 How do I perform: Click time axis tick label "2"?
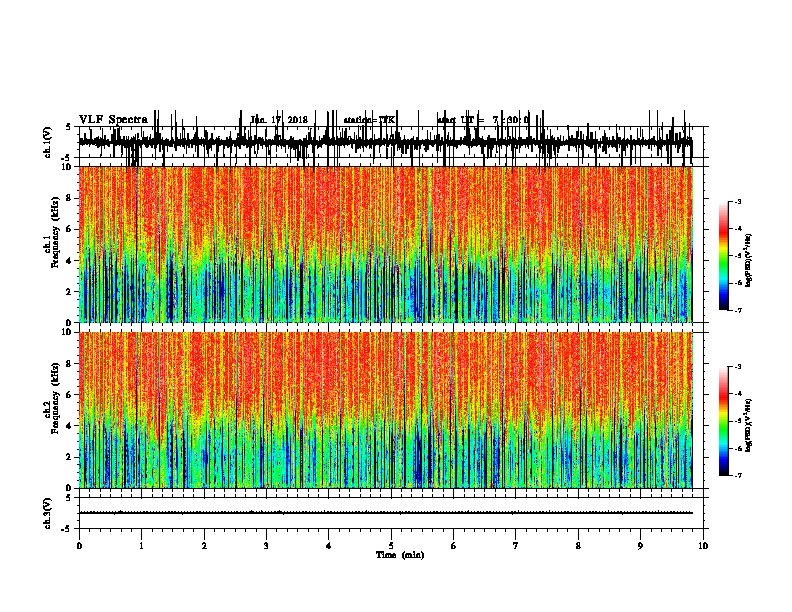[x=204, y=546]
